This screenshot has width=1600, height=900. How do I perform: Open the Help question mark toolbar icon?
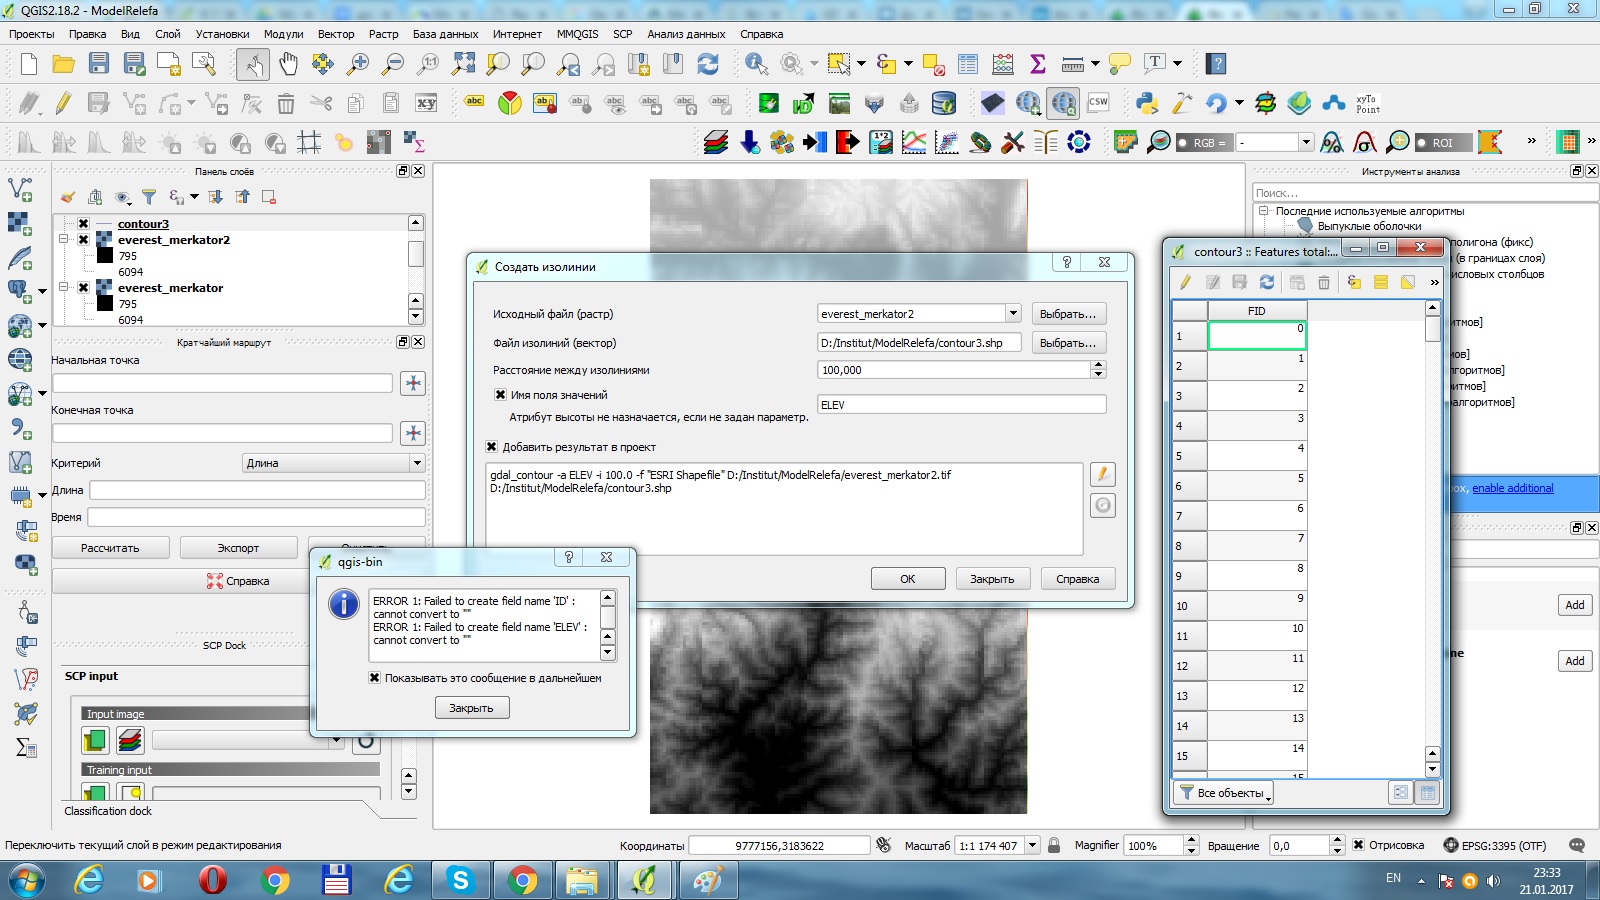(x=1216, y=64)
